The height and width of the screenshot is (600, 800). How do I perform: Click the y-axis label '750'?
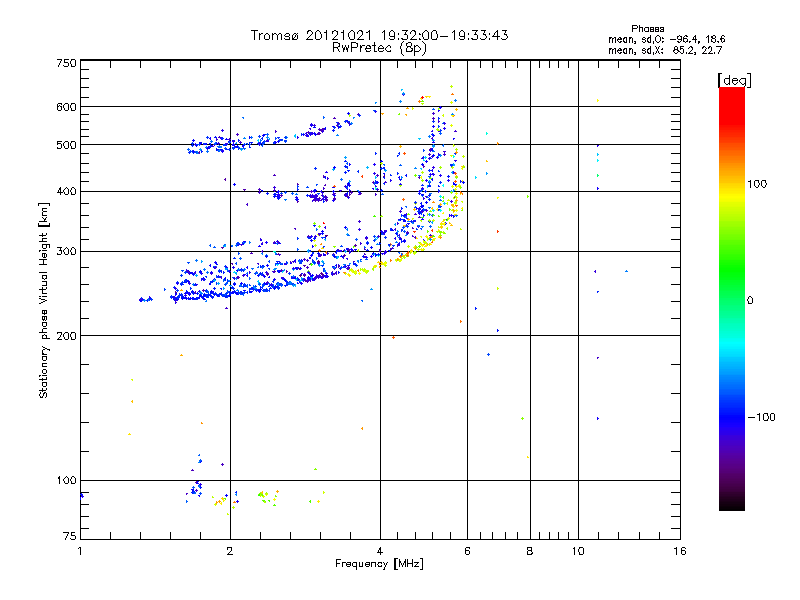66,63
